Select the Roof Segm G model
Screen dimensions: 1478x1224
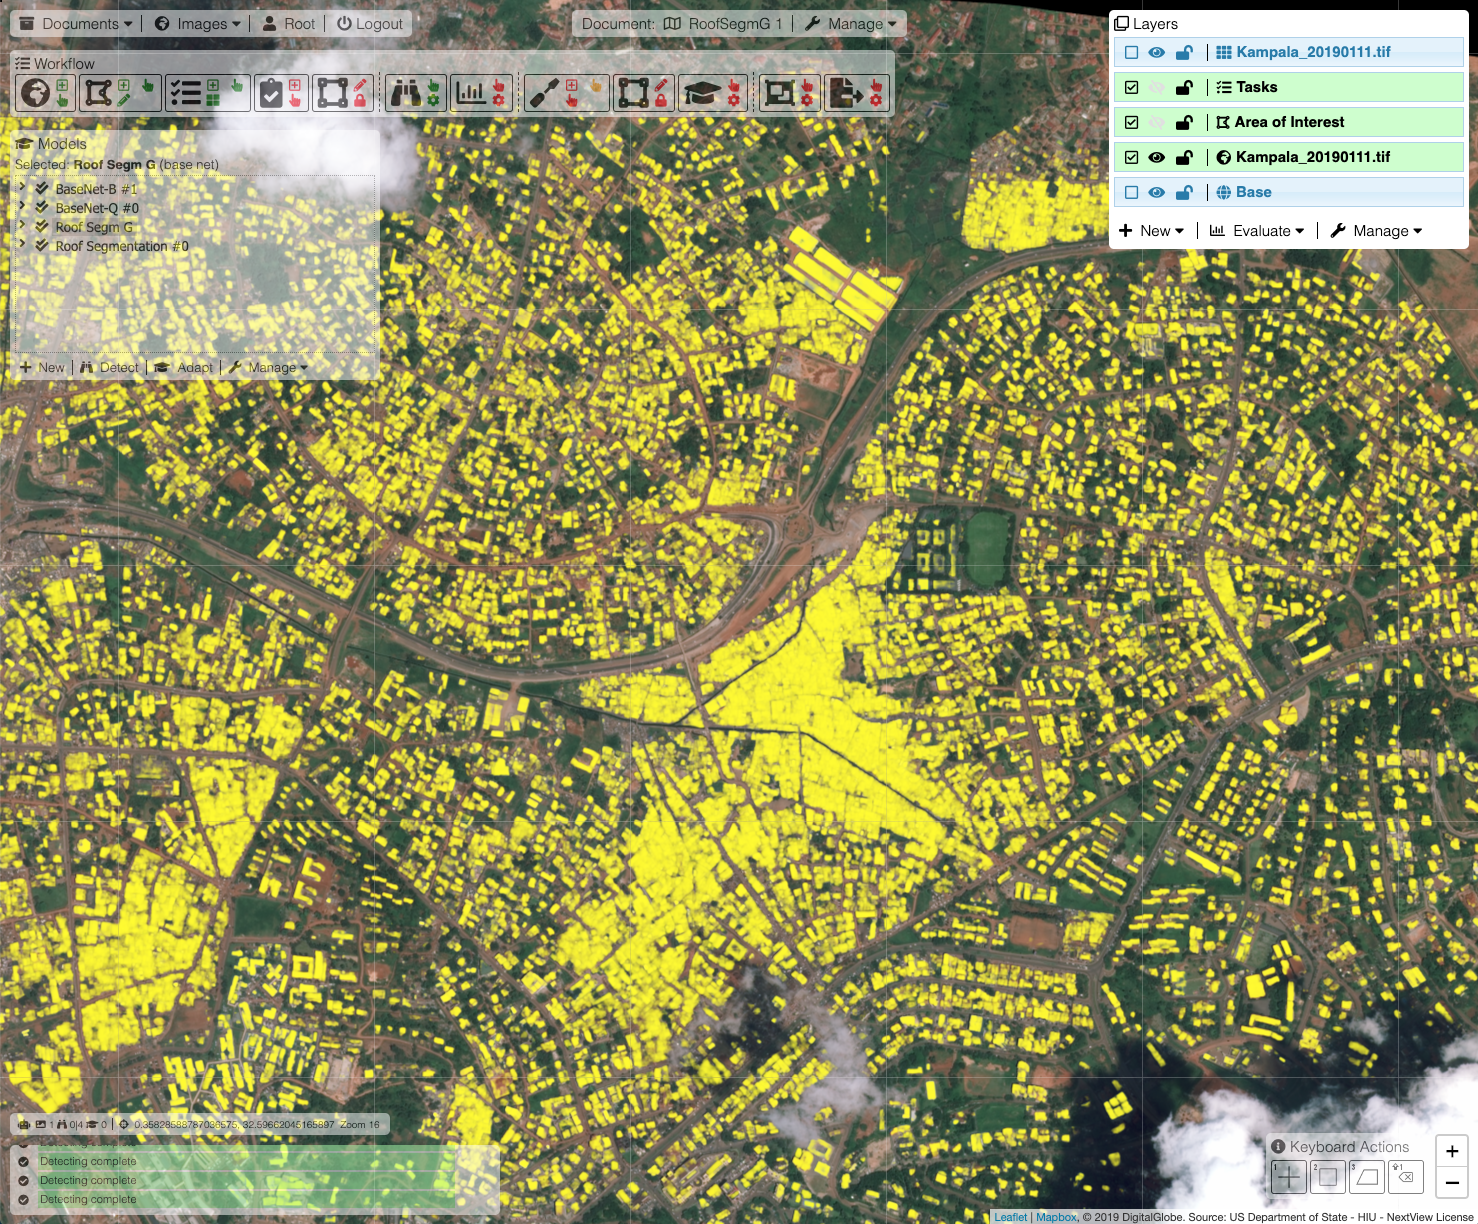(94, 227)
